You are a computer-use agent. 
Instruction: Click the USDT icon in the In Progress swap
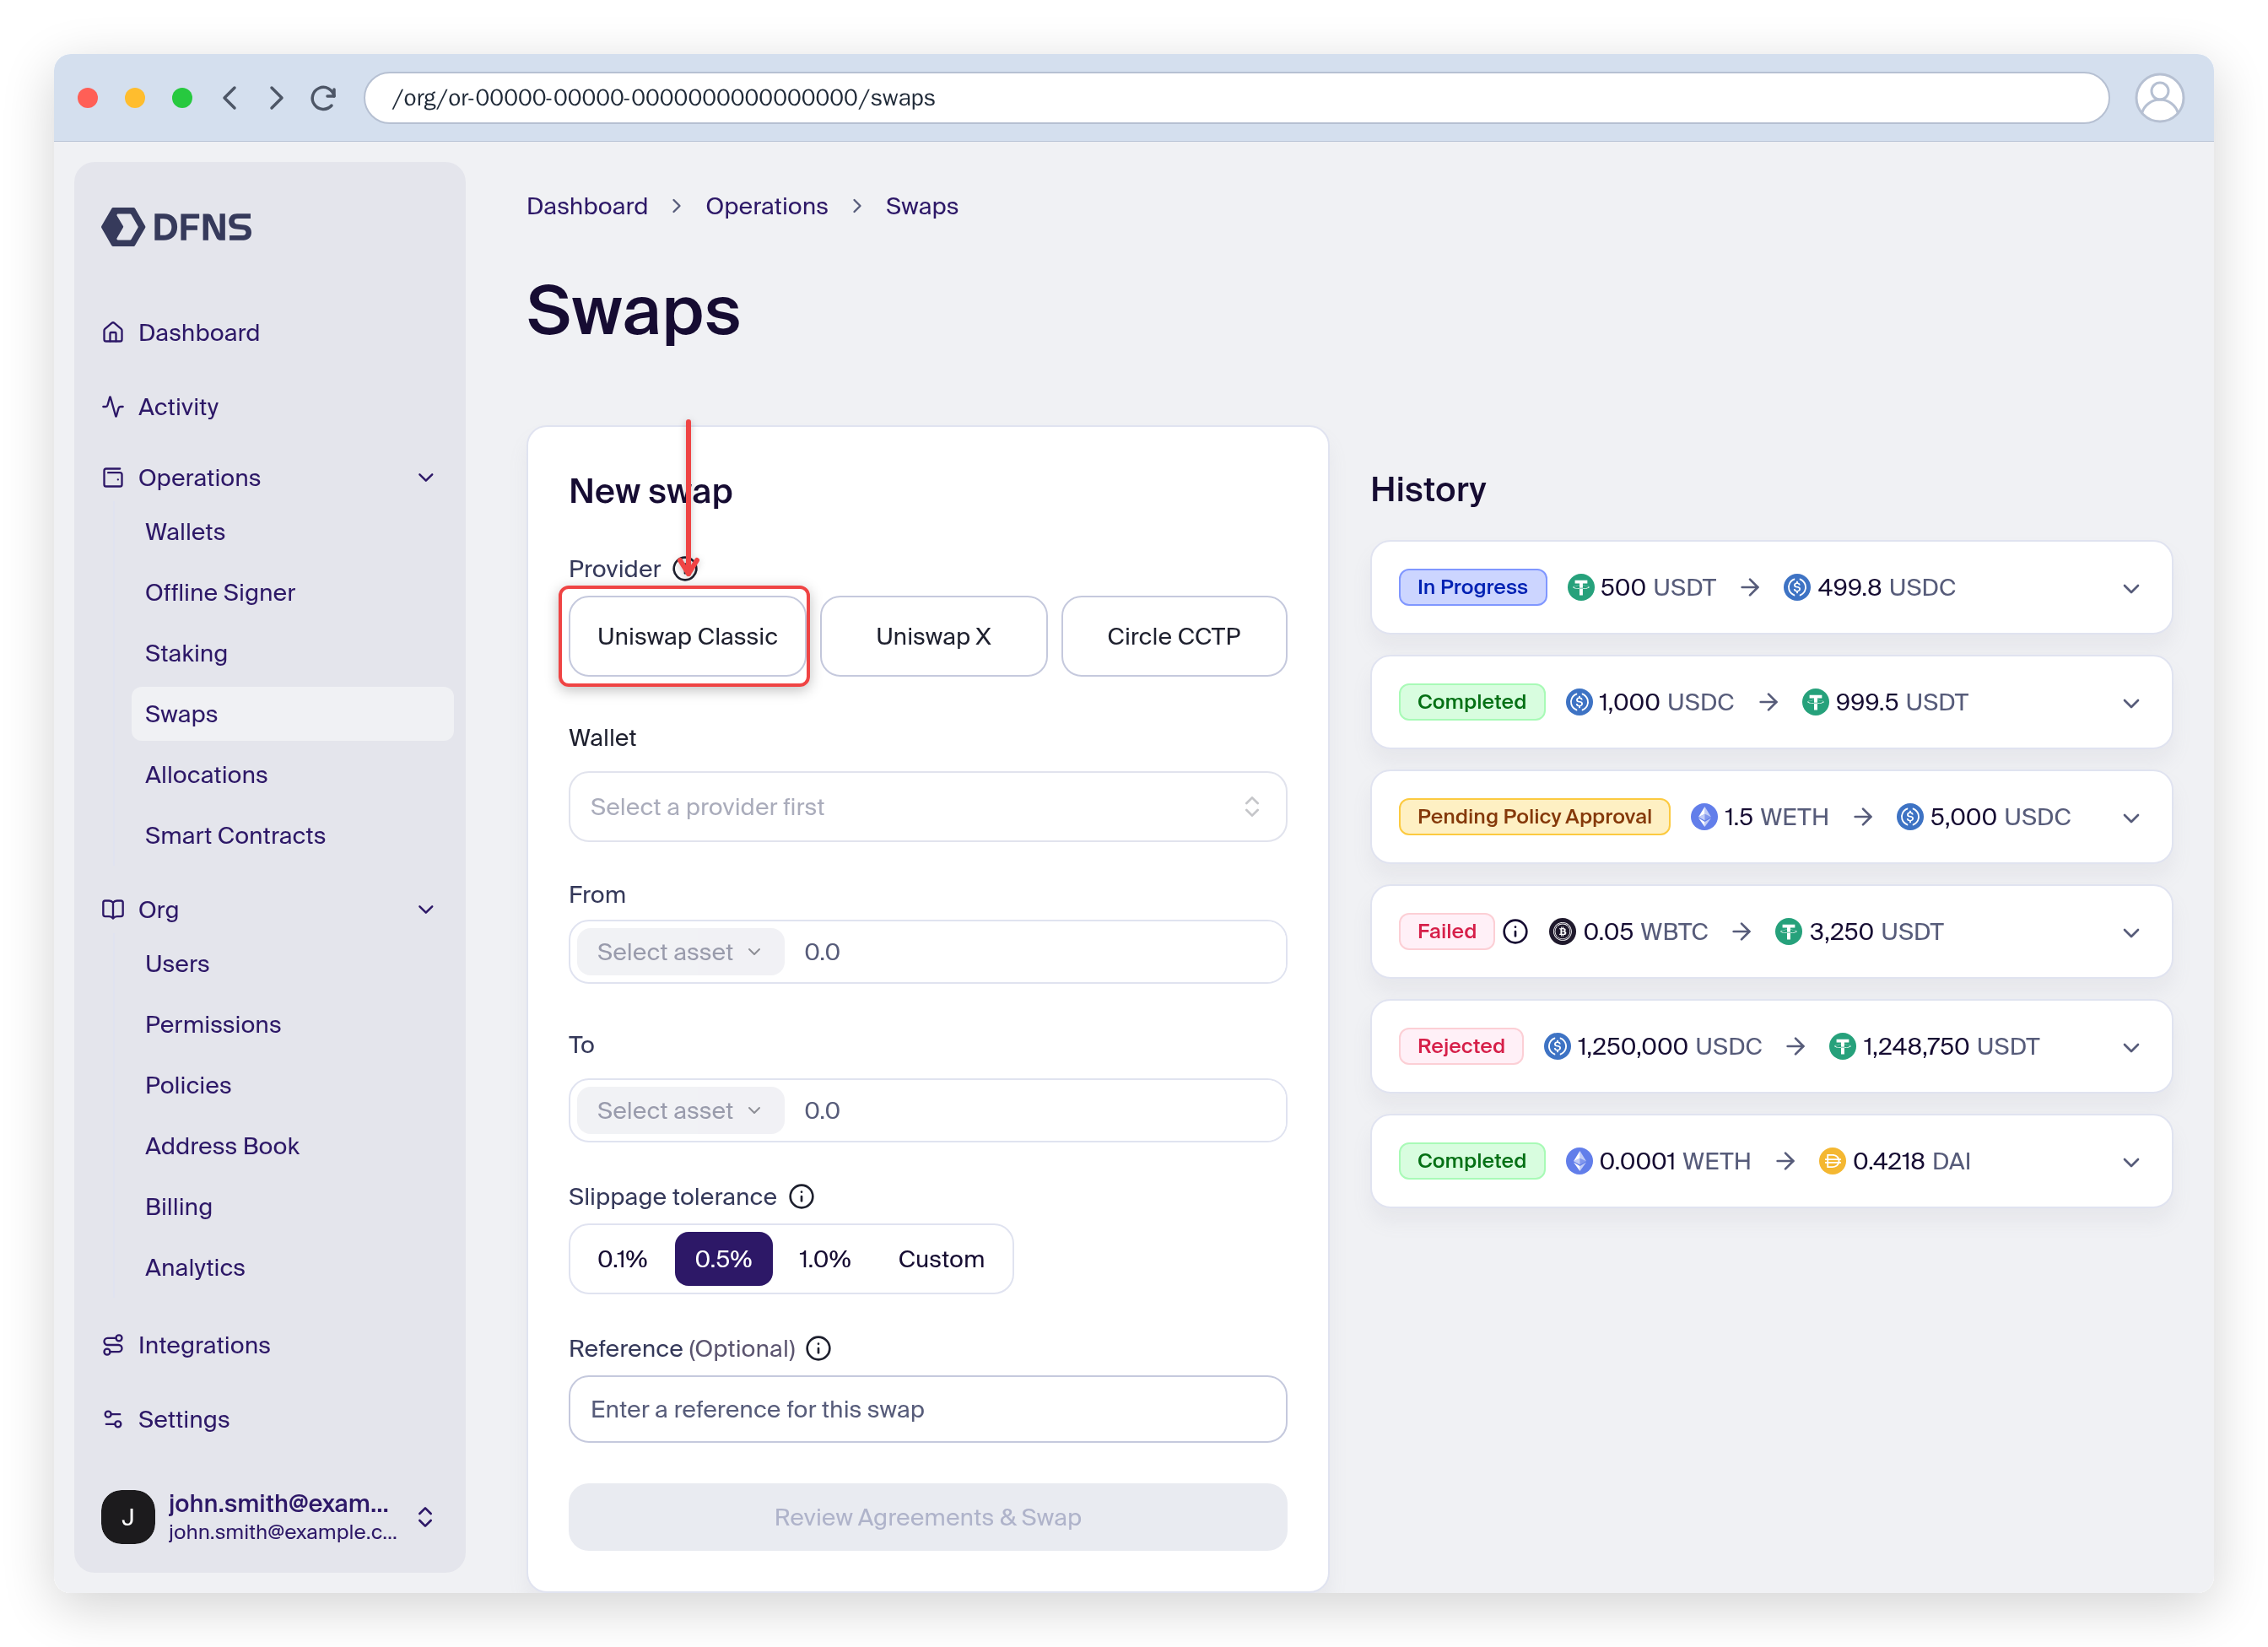click(1580, 587)
